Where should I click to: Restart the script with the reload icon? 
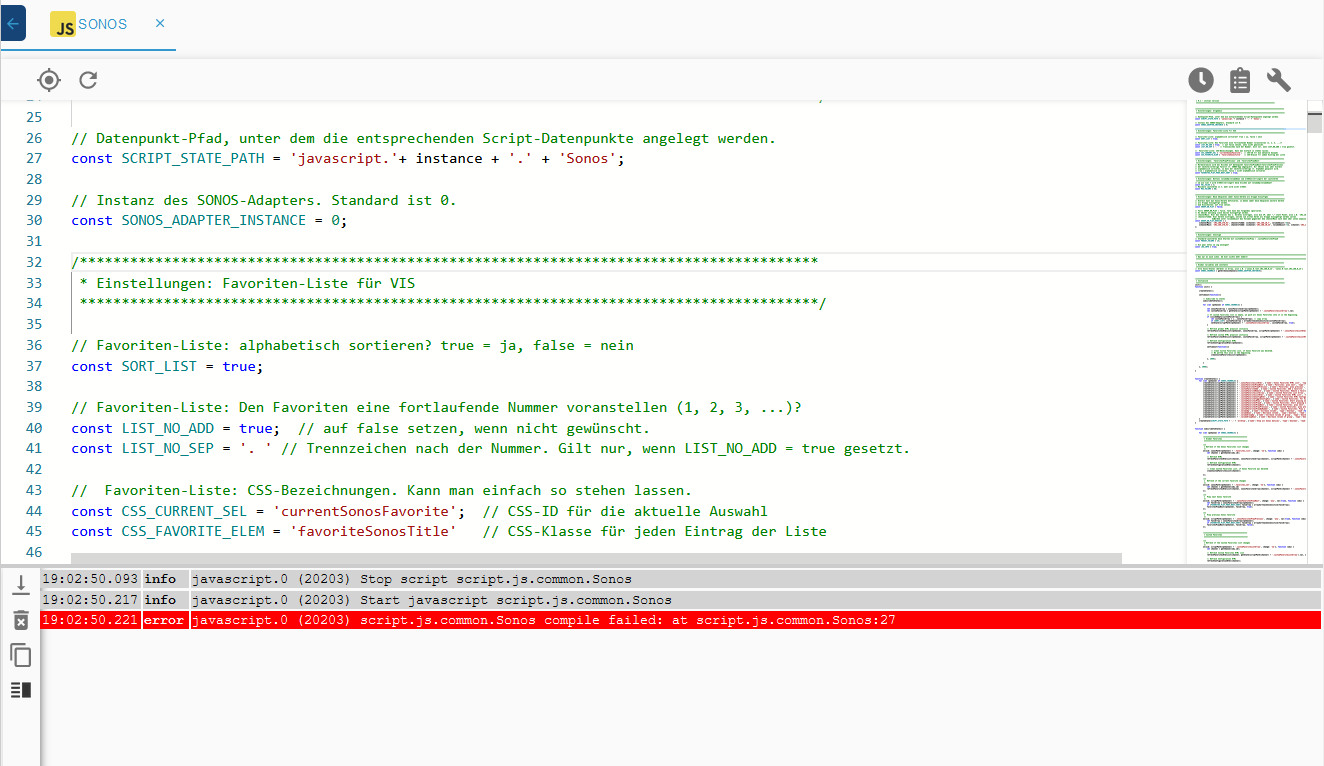88,80
